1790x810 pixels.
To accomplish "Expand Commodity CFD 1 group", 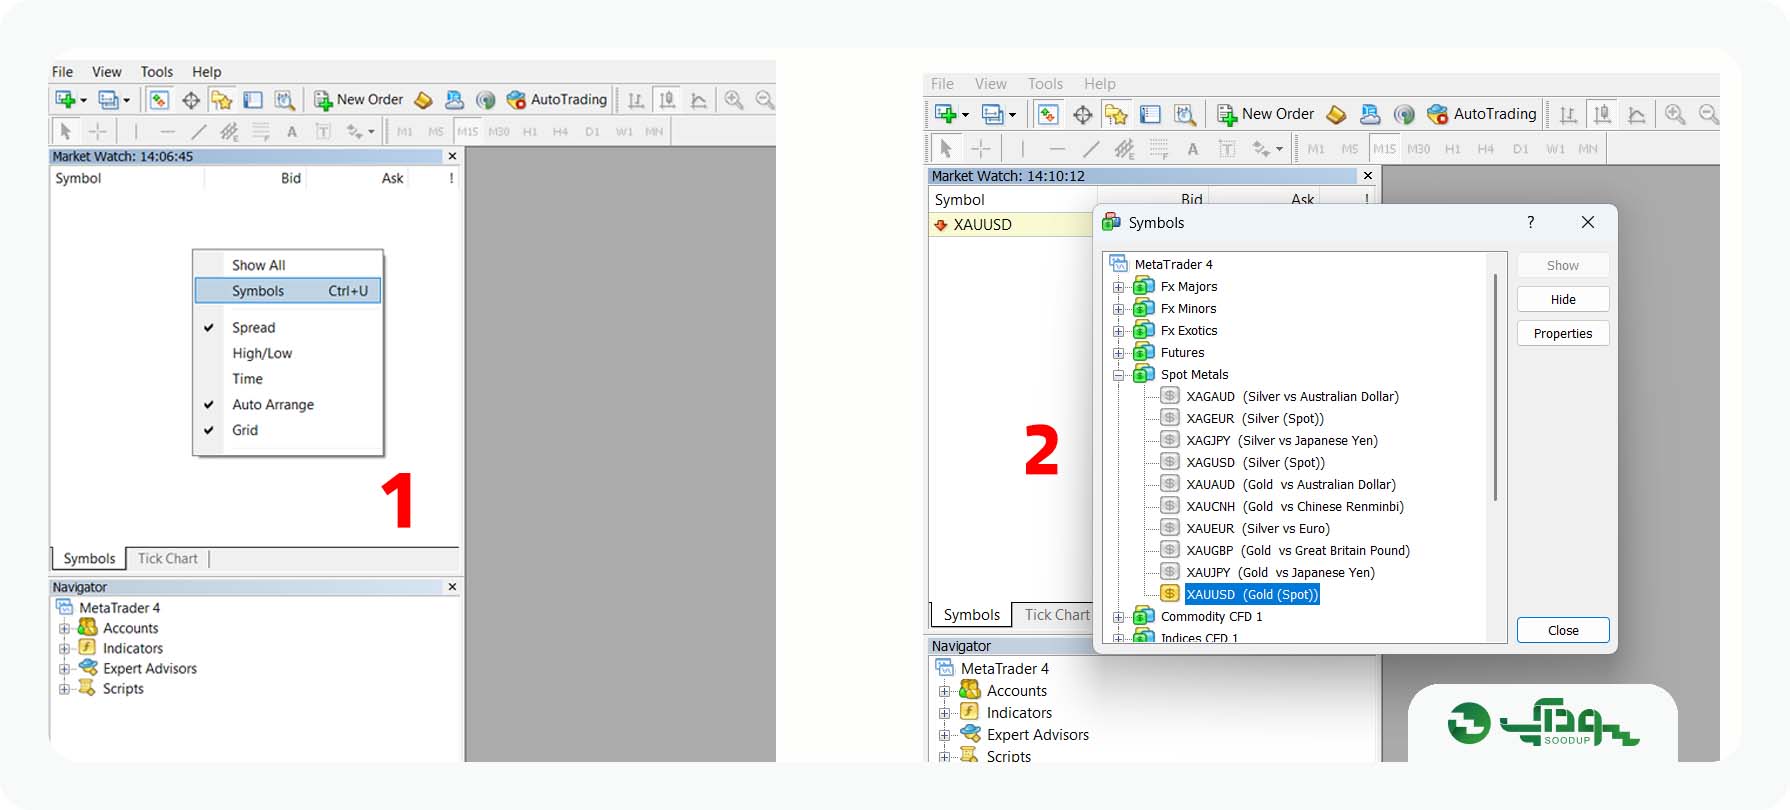I will (x=1119, y=617).
